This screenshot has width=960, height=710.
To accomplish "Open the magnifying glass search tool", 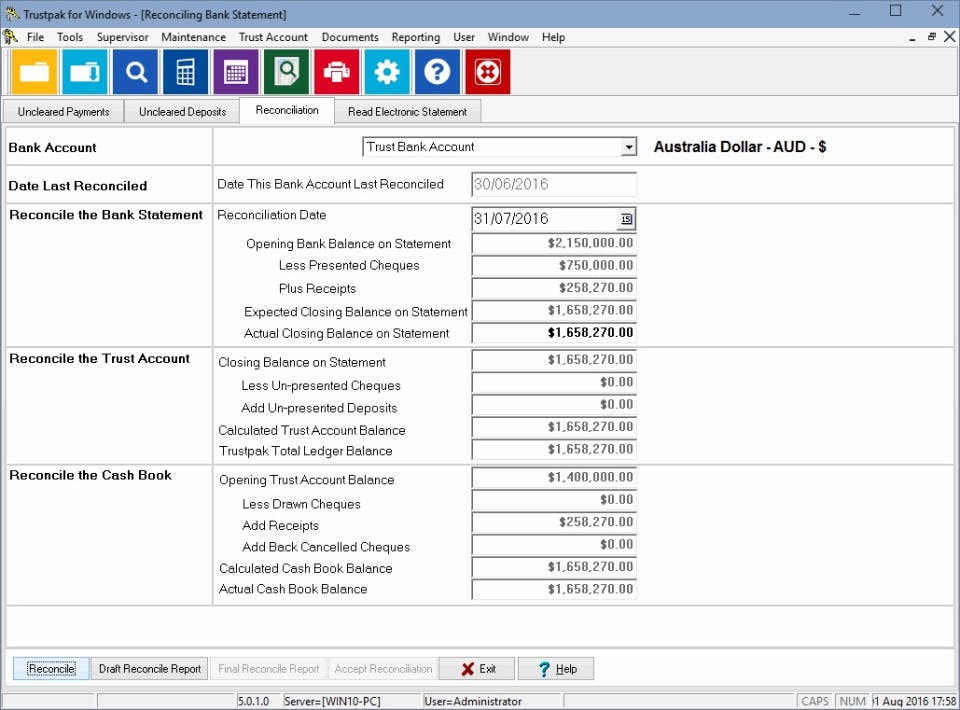I will click(x=135, y=72).
